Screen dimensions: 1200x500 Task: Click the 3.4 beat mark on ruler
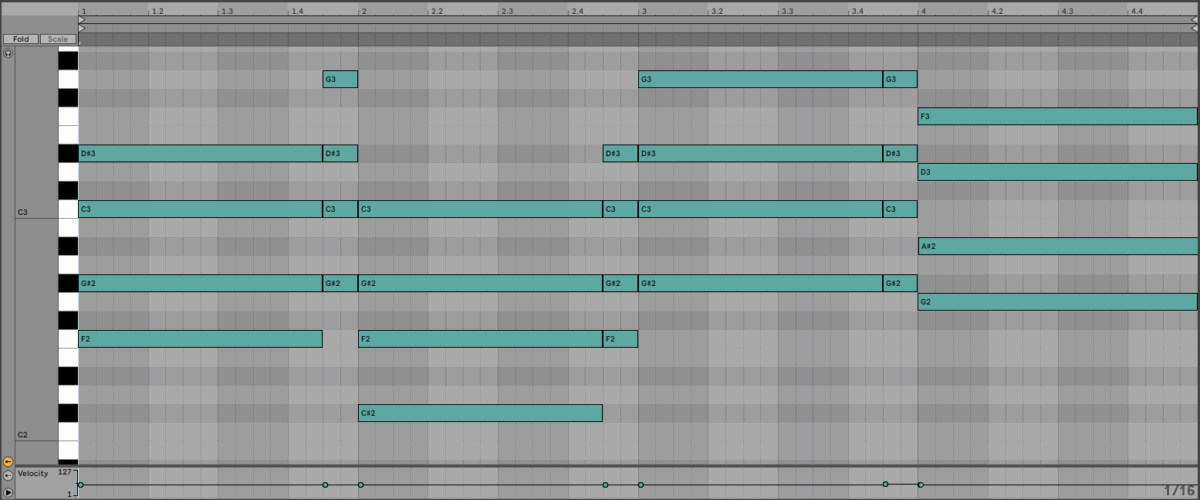click(x=857, y=10)
